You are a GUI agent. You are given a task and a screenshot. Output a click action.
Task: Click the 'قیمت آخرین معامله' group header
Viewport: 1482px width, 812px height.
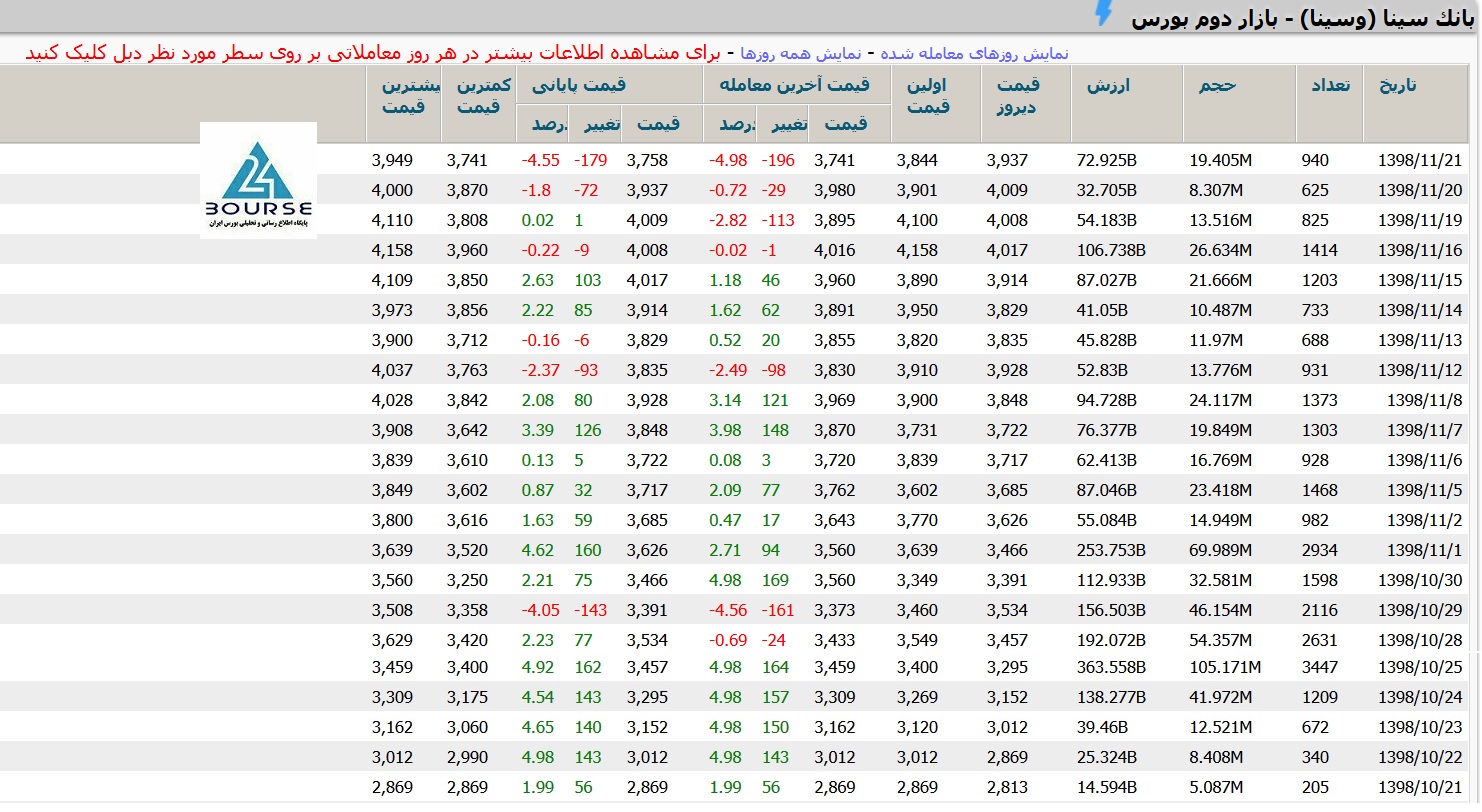pyautogui.click(x=794, y=85)
